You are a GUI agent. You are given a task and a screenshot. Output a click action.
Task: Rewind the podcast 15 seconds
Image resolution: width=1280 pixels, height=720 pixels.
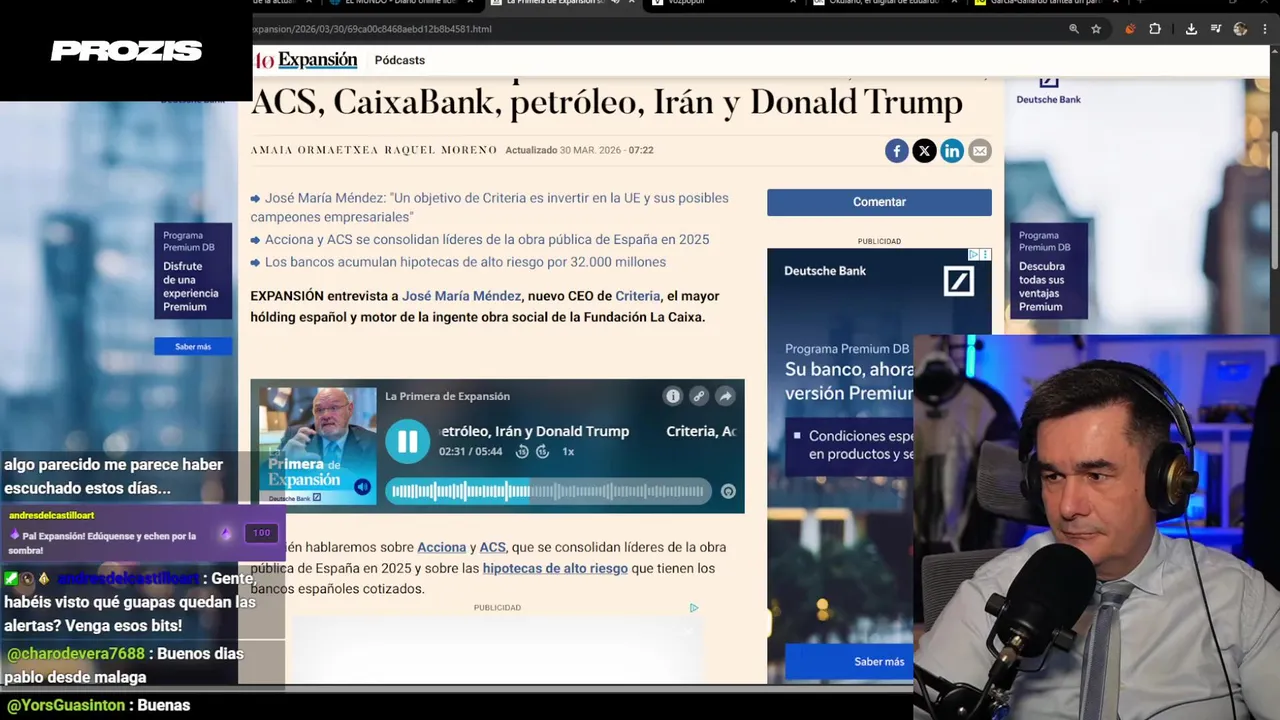point(522,452)
